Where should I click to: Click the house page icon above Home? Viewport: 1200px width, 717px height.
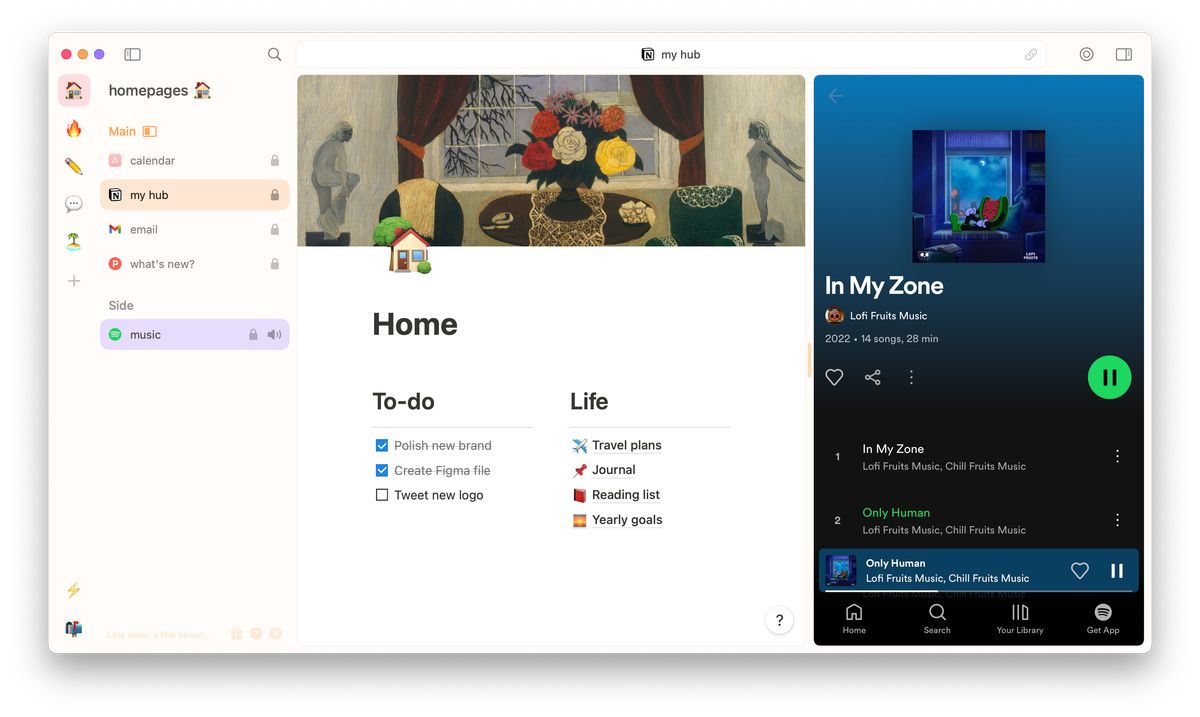(402, 246)
